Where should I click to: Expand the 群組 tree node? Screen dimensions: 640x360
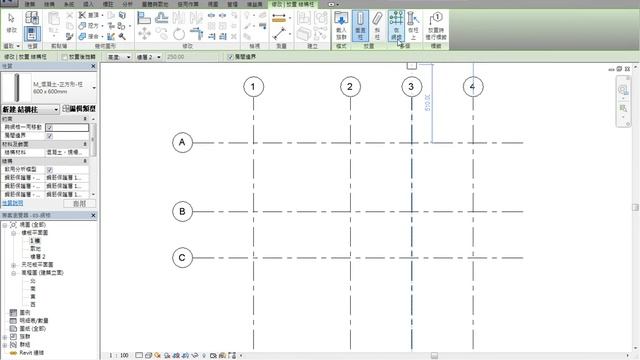[5, 345]
